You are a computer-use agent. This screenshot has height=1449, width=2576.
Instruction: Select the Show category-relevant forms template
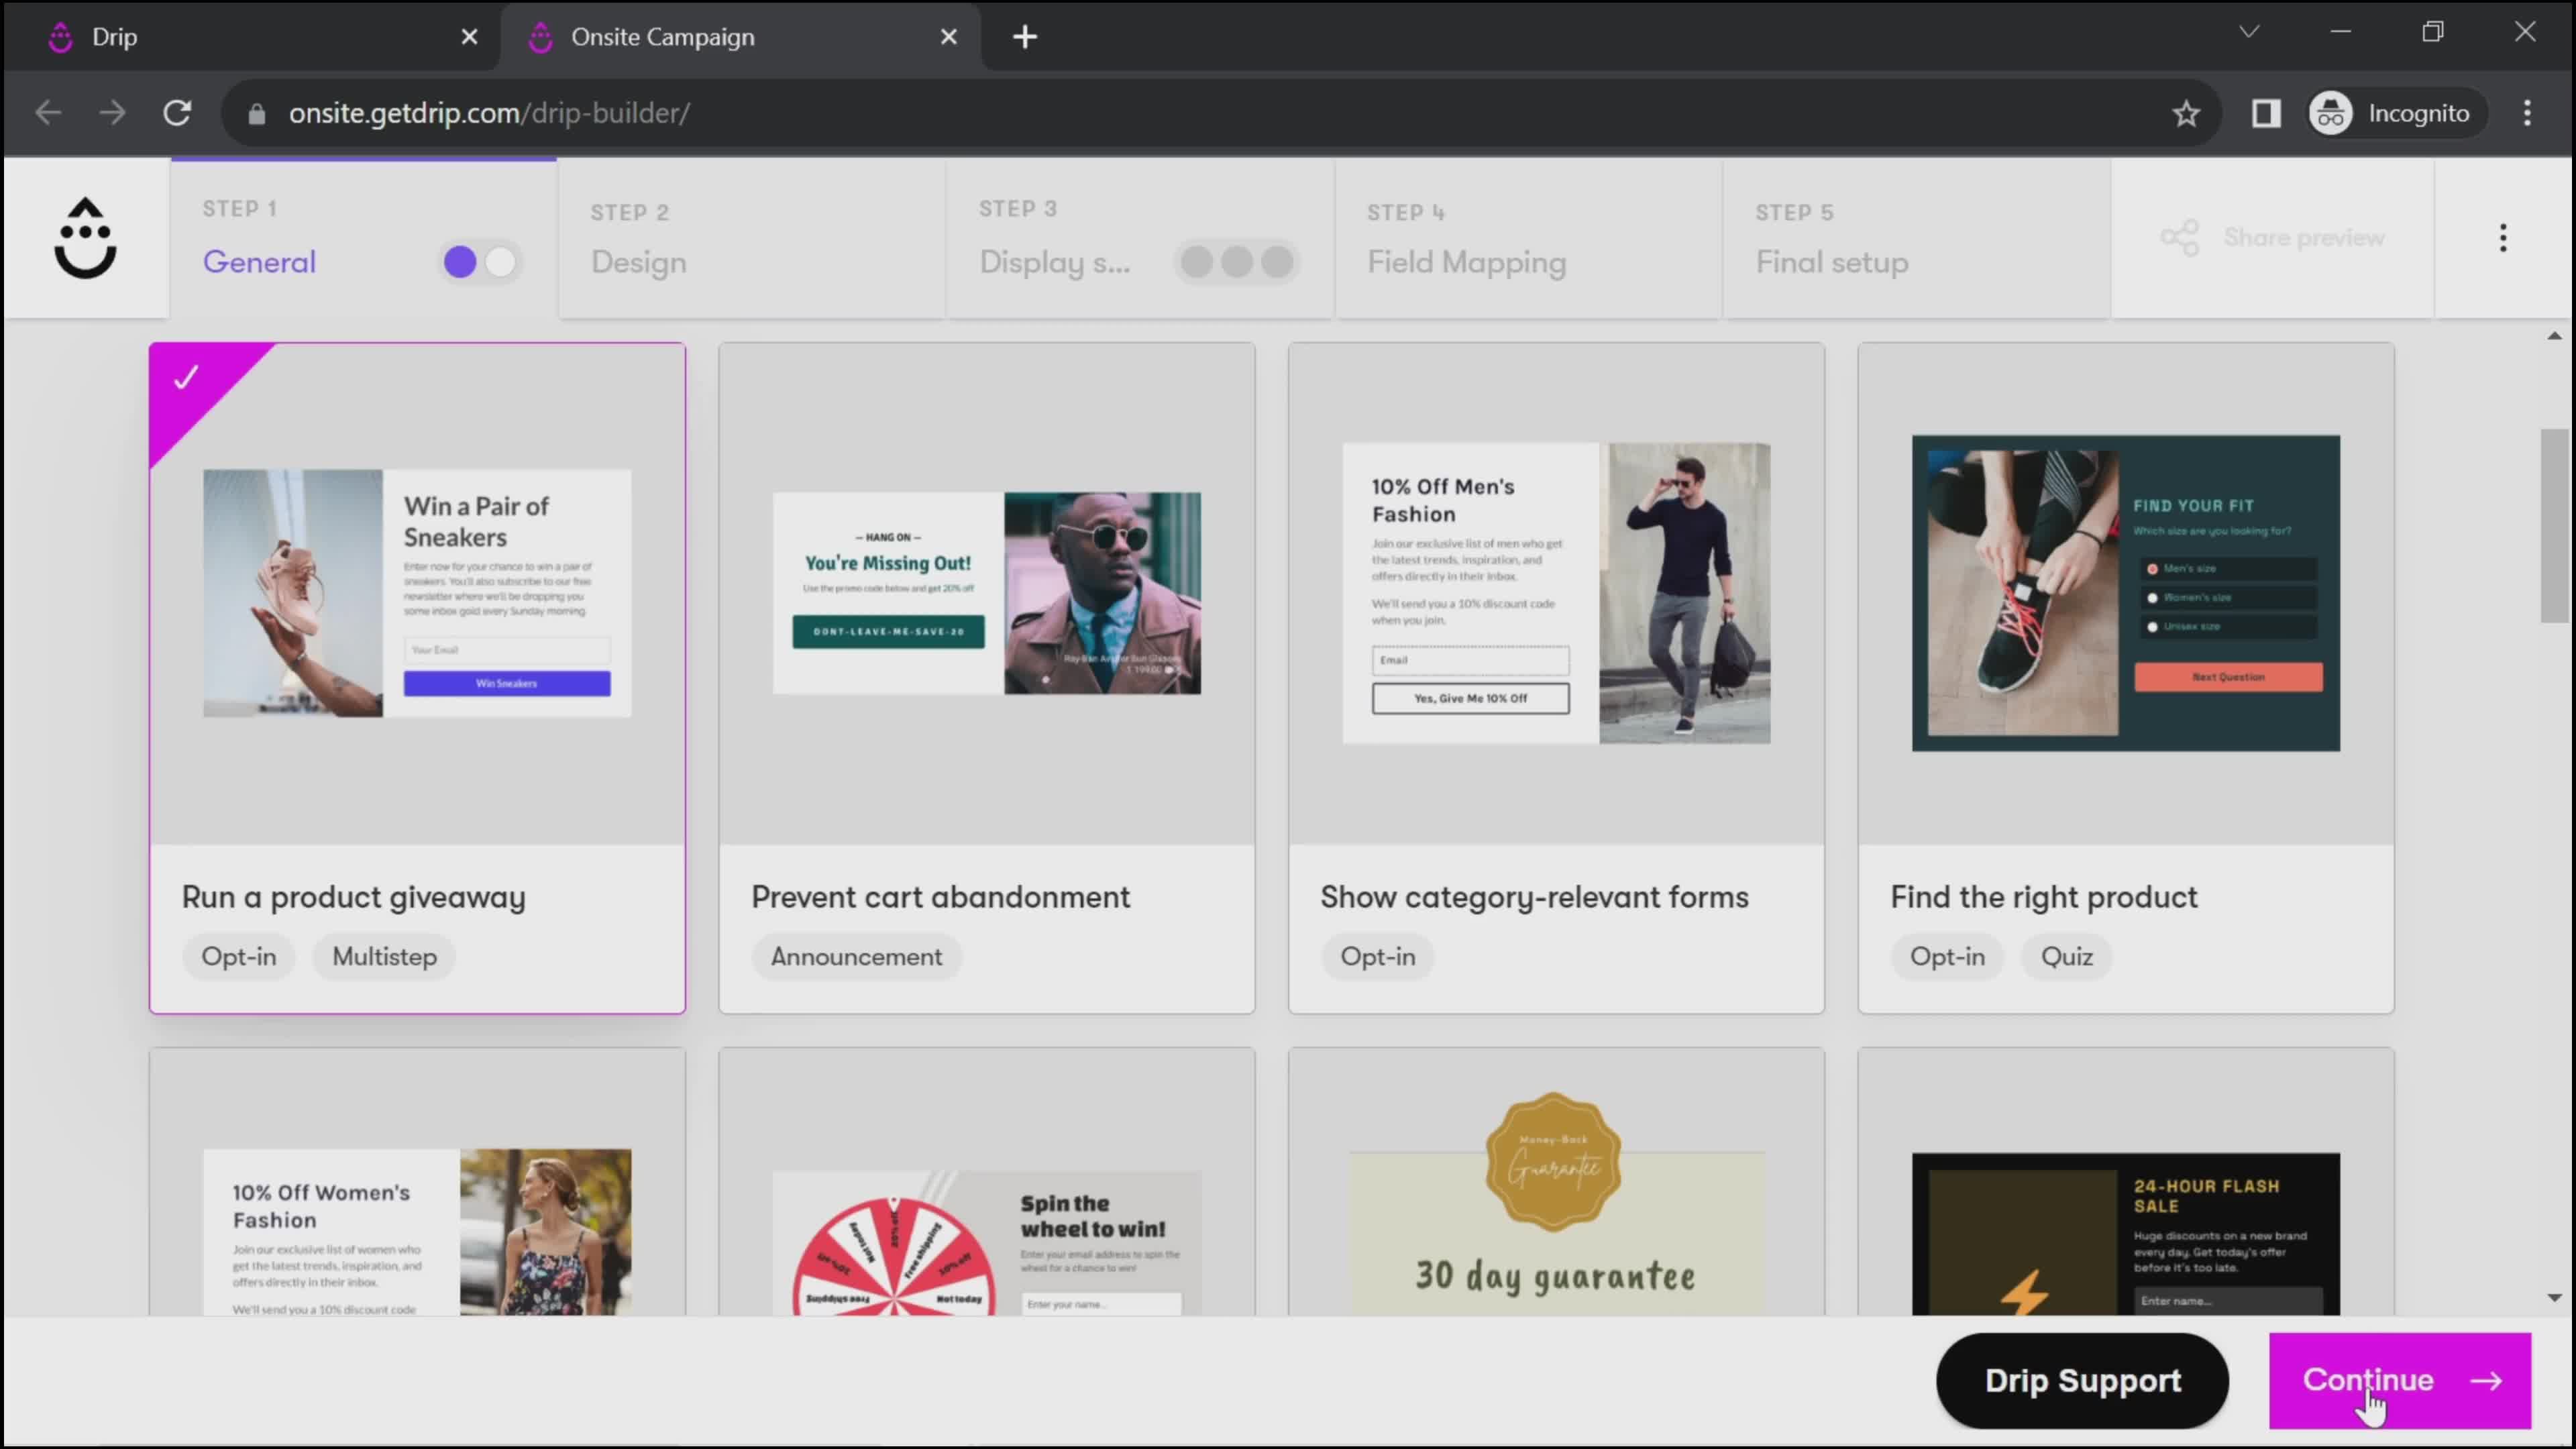(x=1556, y=678)
